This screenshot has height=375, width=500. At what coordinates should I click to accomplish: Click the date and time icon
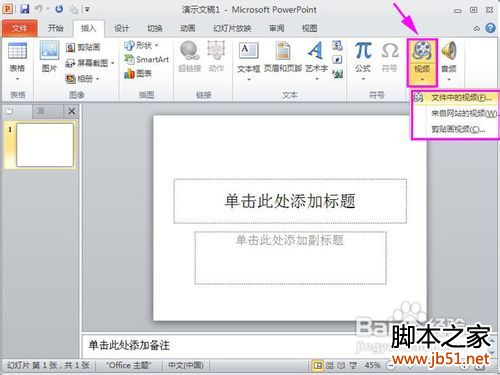(x=337, y=45)
